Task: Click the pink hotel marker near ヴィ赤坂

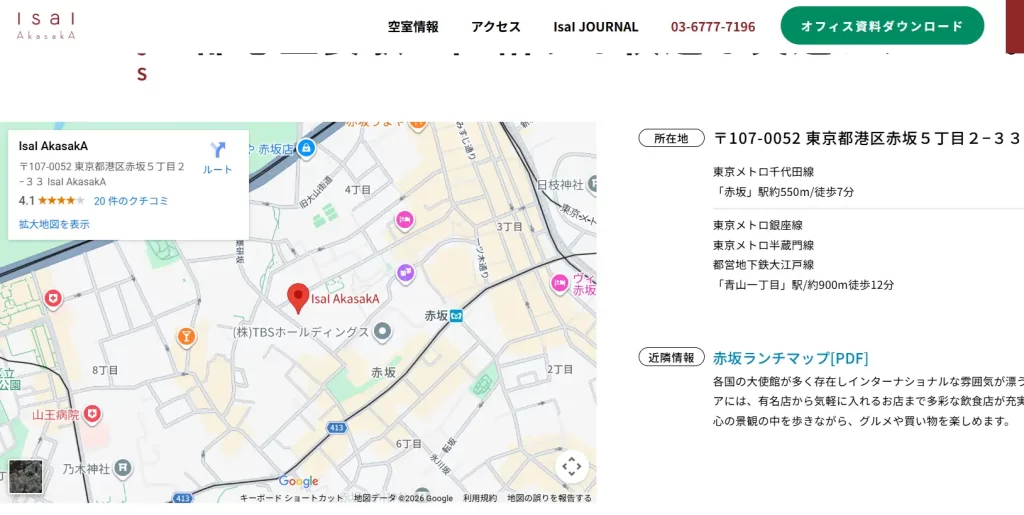Action: [x=559, y=283]
